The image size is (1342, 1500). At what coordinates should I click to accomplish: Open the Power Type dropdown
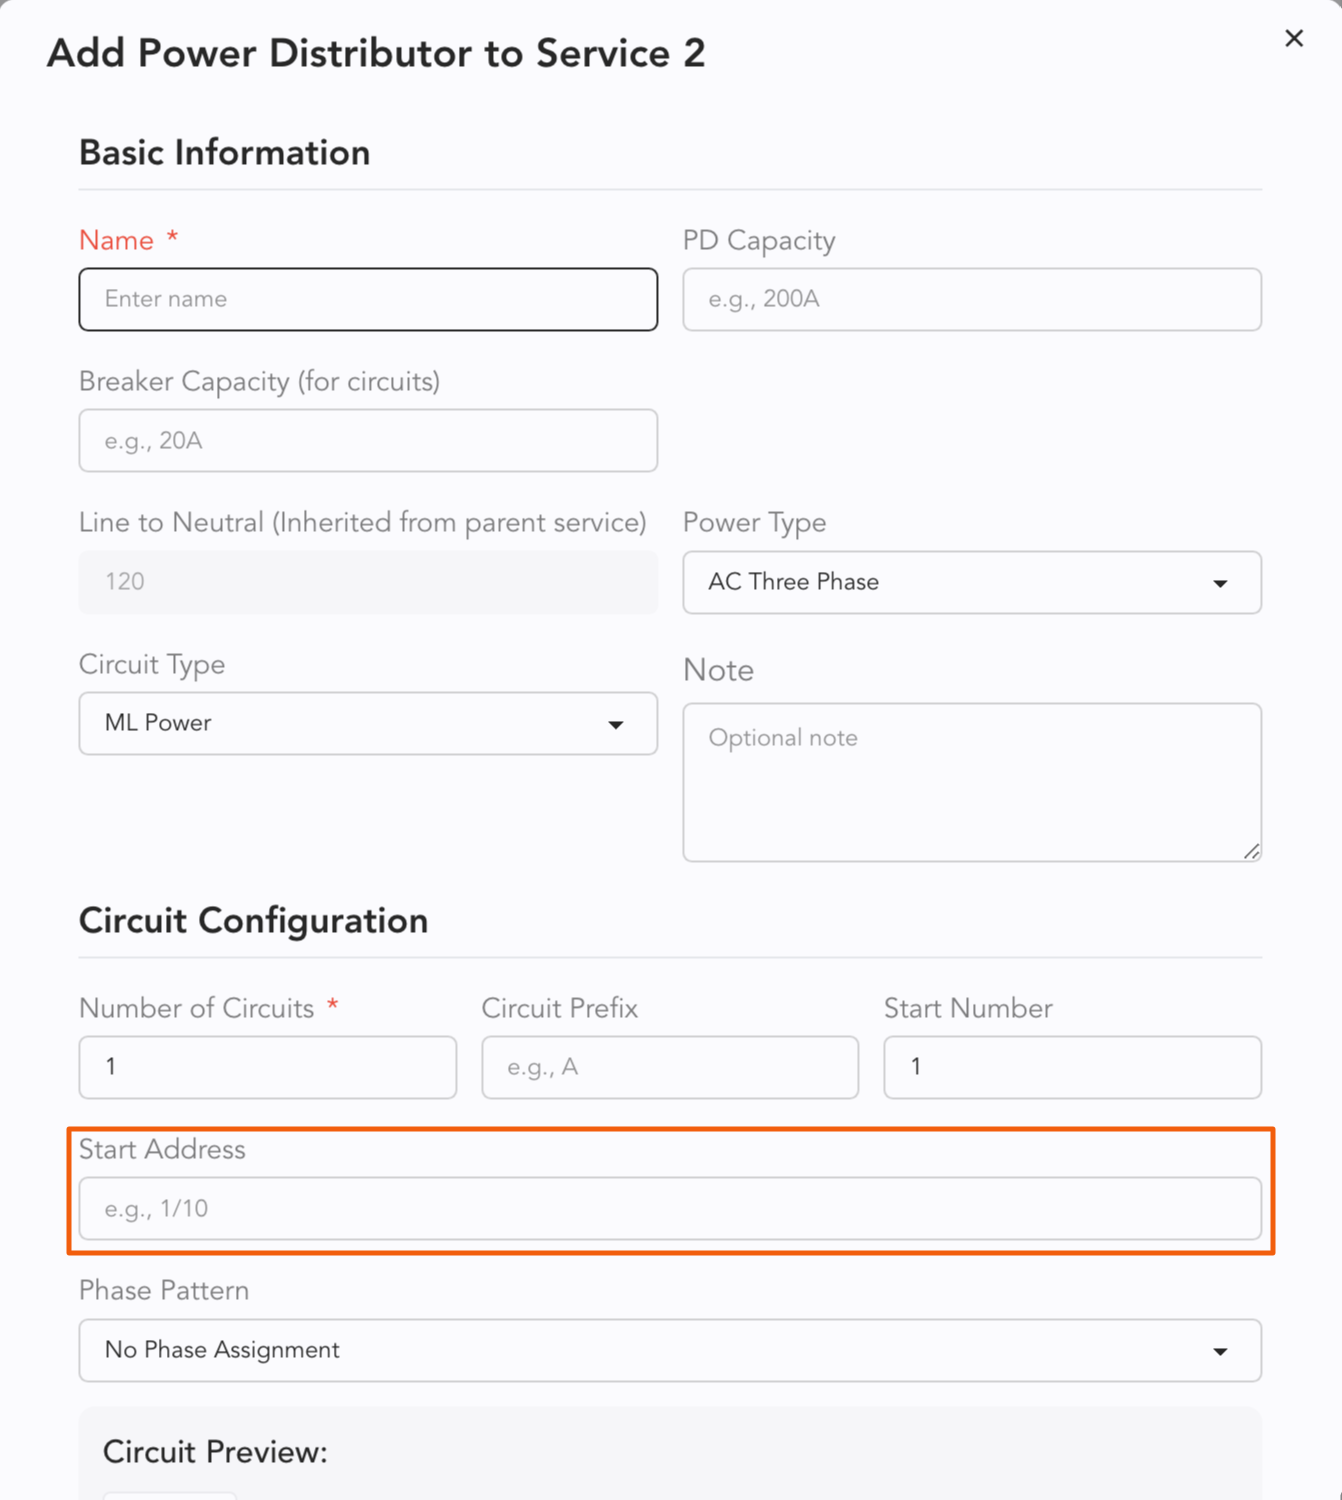(971, 582)
